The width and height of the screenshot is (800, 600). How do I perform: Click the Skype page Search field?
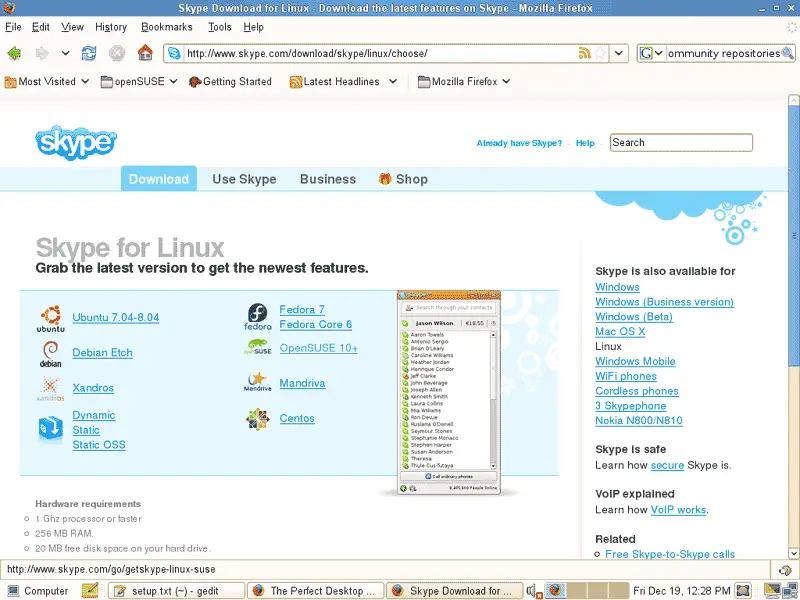(x=681, y=142)
